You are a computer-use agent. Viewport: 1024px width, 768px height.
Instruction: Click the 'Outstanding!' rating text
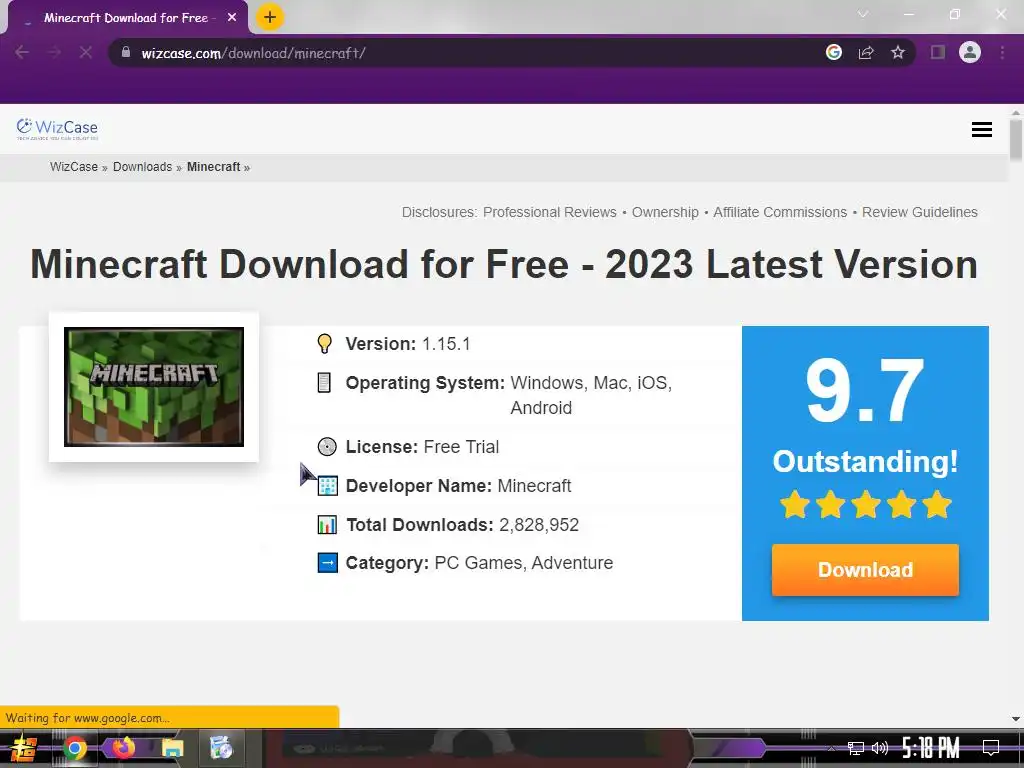tap(865, 461)
